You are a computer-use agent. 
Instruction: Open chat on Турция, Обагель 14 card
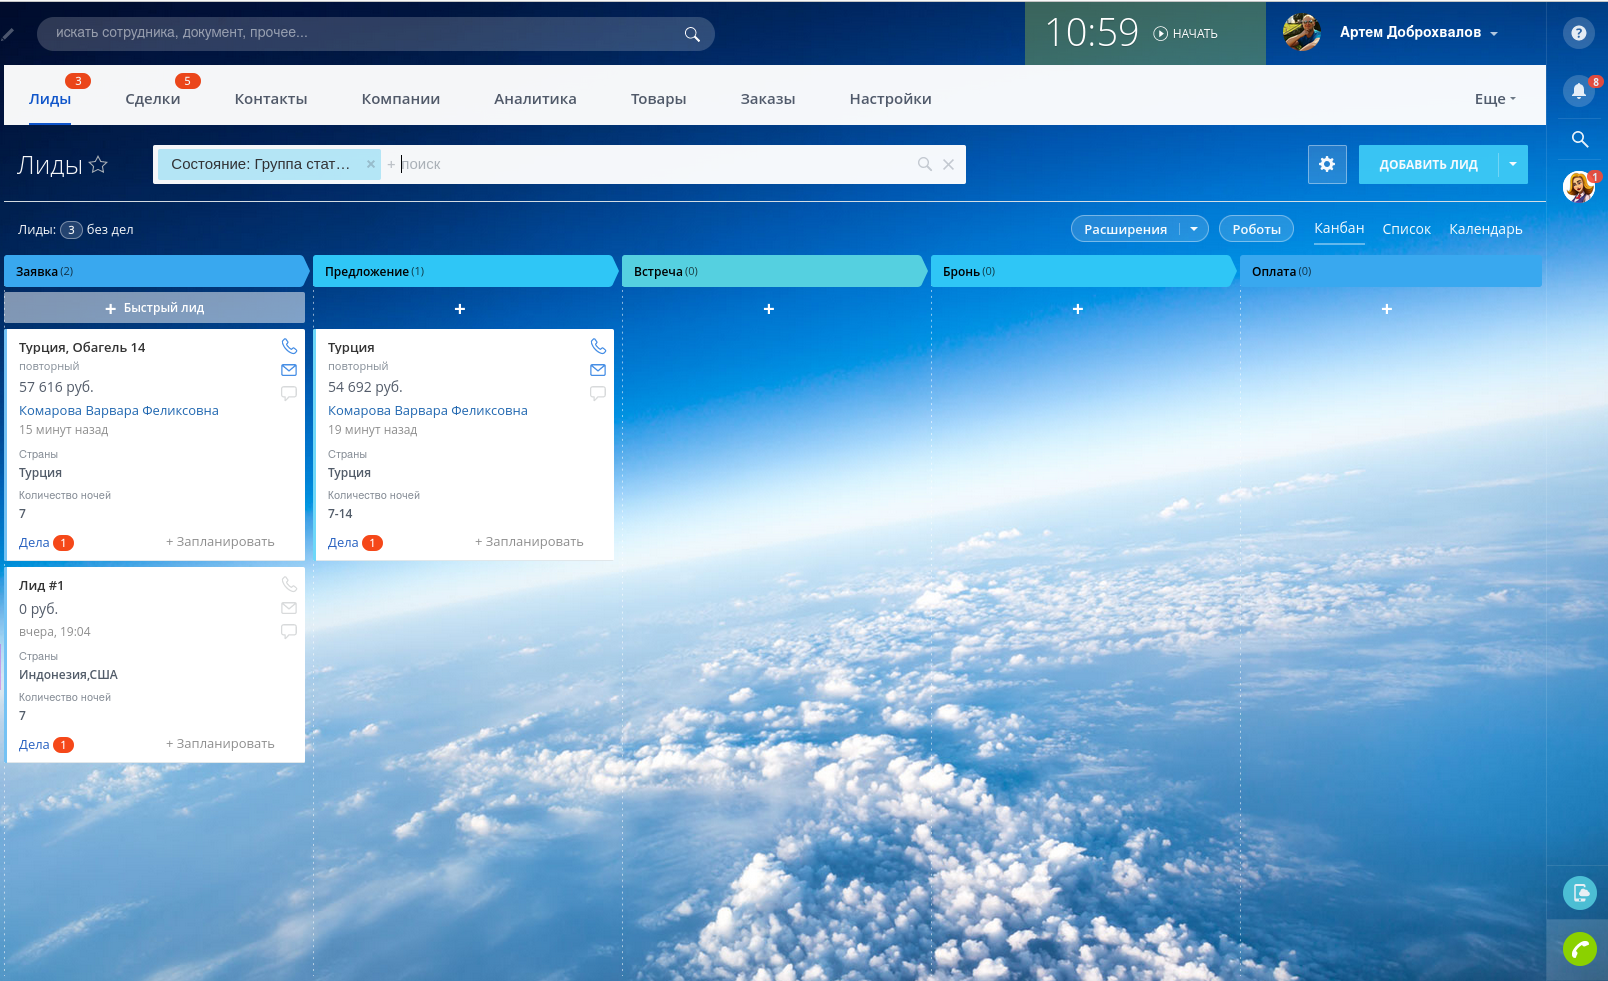tap(289, 393)
